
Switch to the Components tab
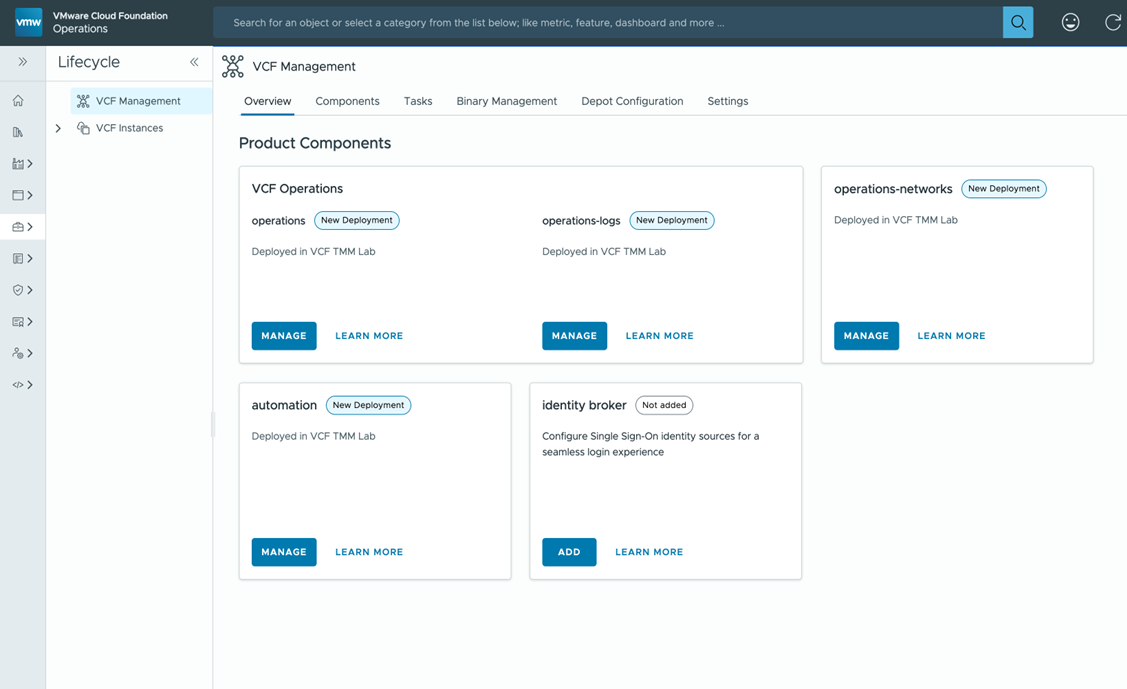tap(347, 101)
